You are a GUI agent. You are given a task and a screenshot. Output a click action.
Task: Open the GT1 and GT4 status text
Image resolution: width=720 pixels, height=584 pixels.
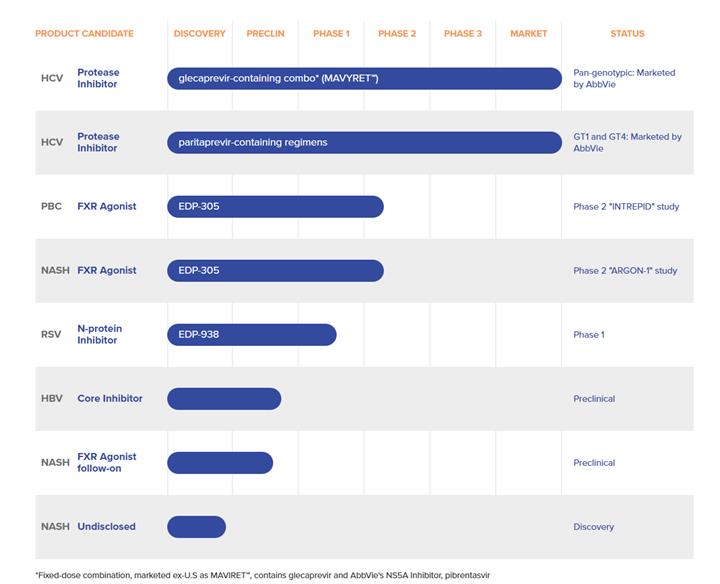point(627,142)
